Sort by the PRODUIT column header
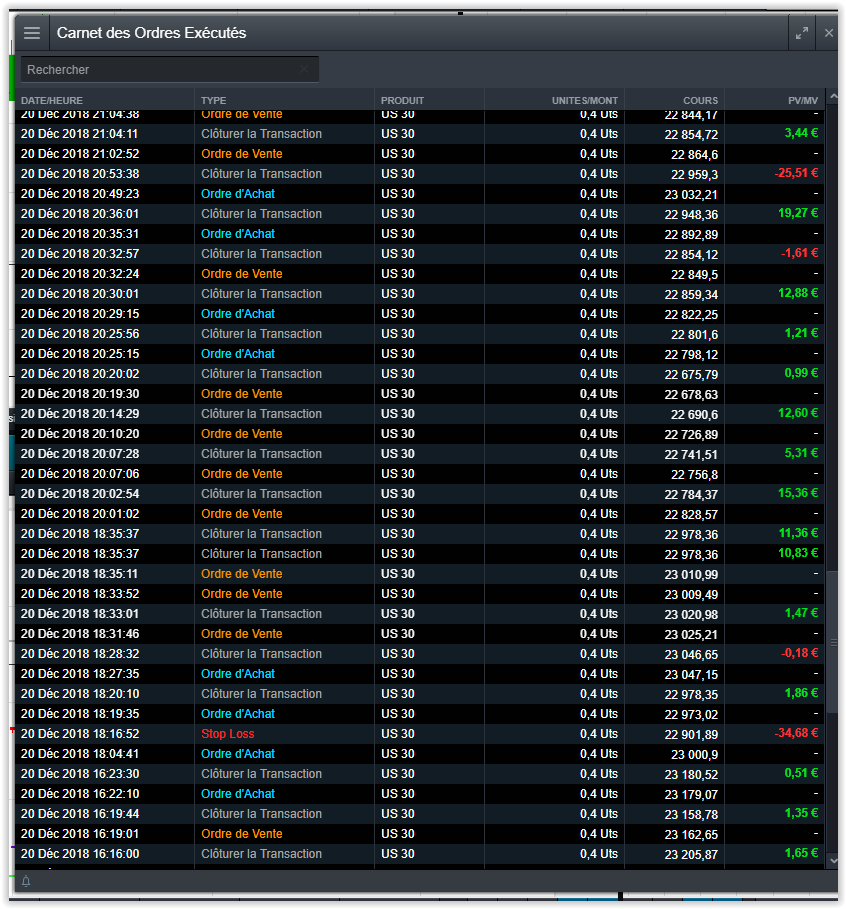Viewport: 846px width, 909px height. coord(402,100)
